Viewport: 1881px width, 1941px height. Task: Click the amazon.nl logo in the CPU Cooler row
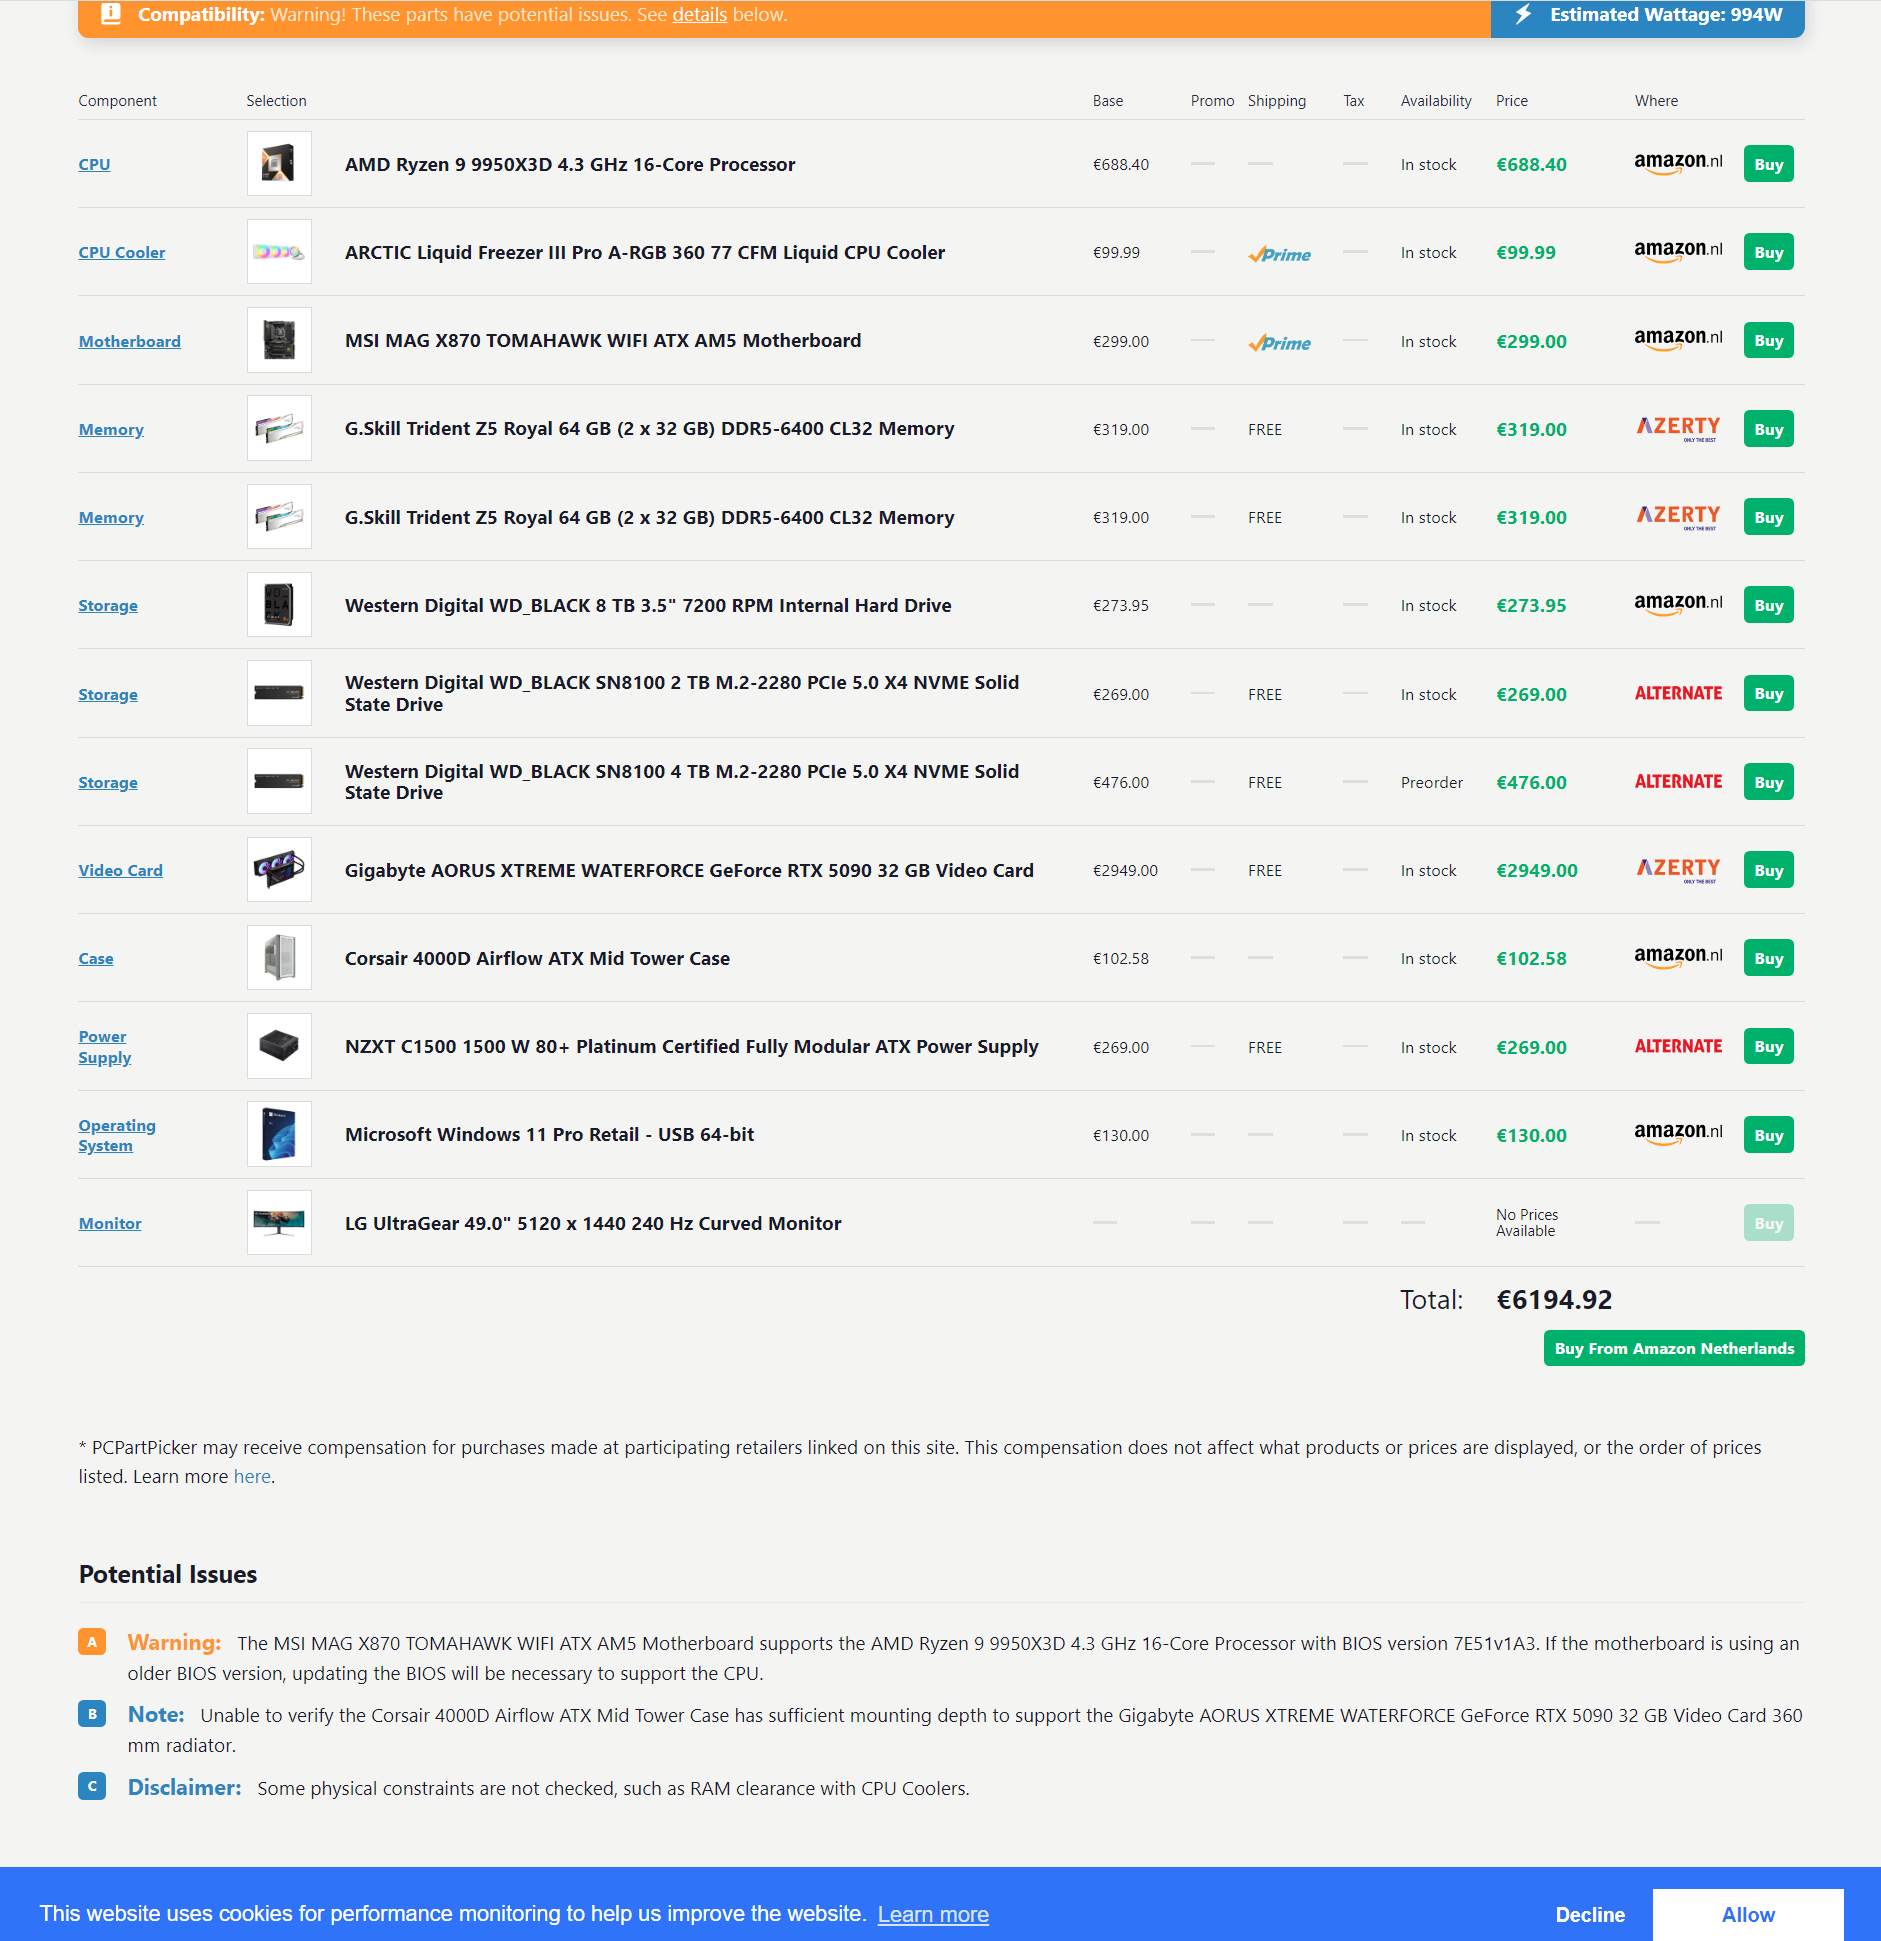click(x=1678, y=251)
